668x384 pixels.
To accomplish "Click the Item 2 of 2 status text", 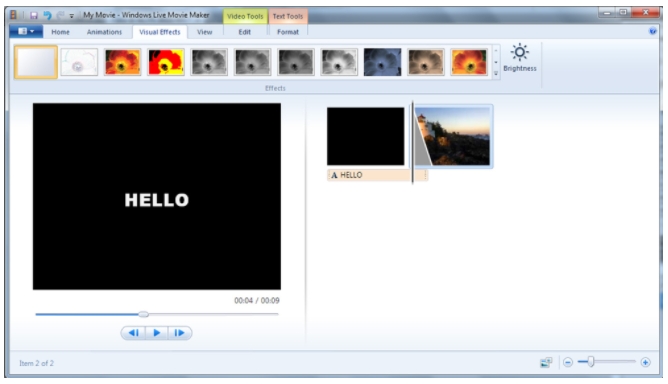I will [36, 363].
